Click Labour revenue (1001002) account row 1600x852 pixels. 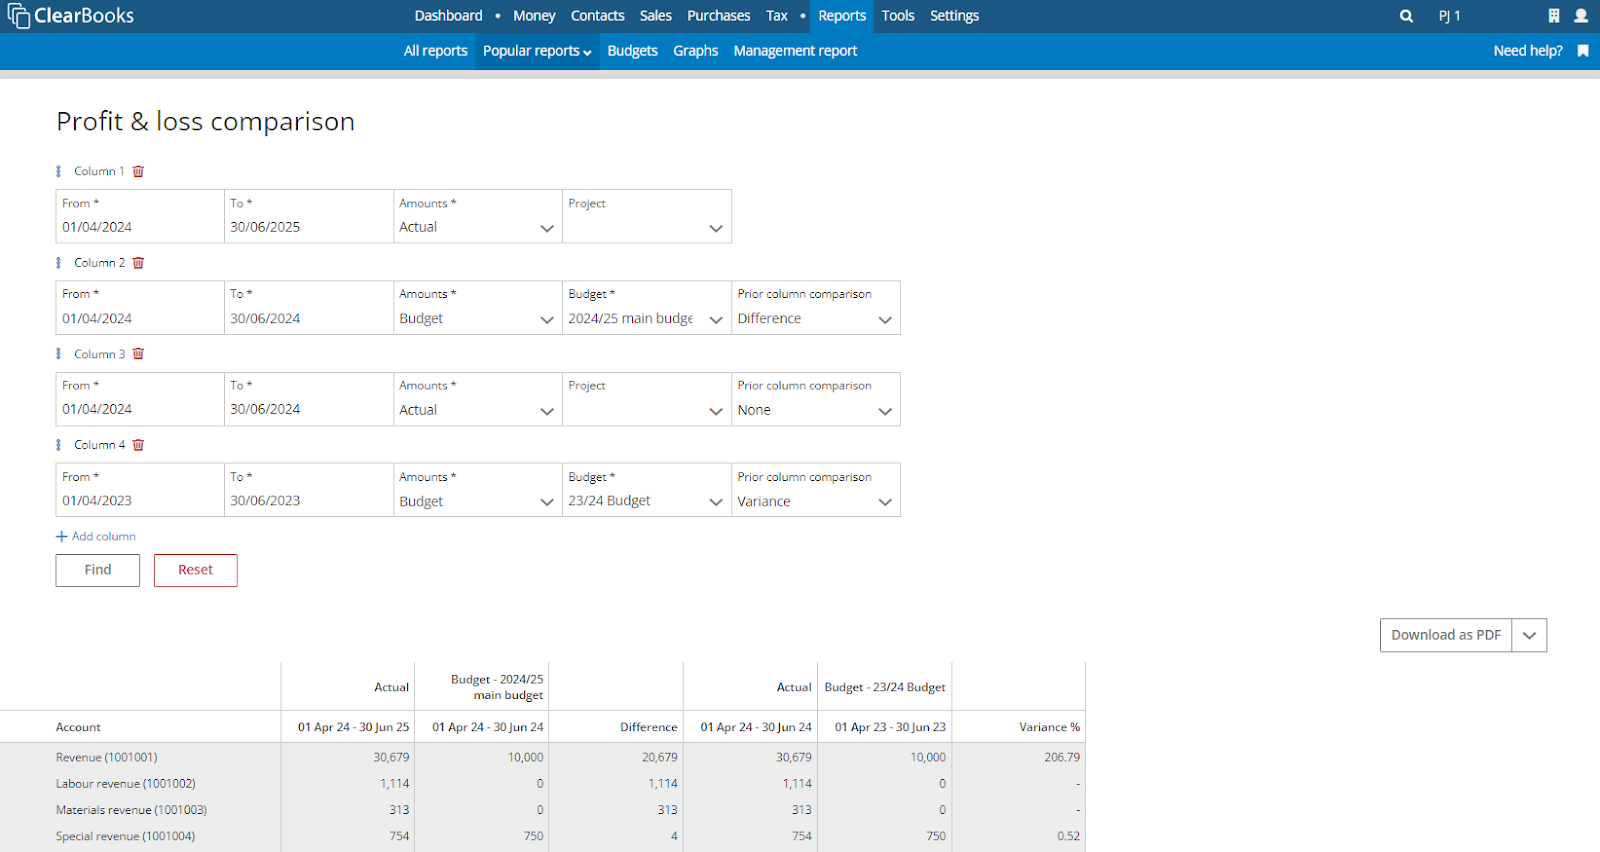pyautogui.click(x=543, y=784)
